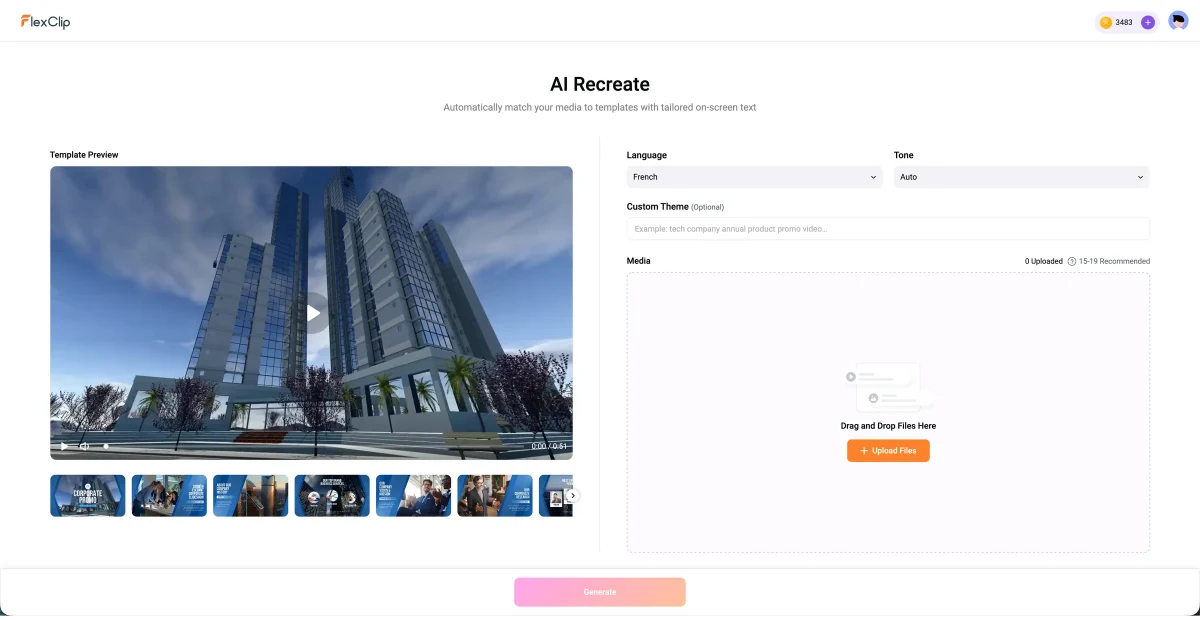
Task: Open the user profile avatar menu
Action: (x=1177, y=19)
